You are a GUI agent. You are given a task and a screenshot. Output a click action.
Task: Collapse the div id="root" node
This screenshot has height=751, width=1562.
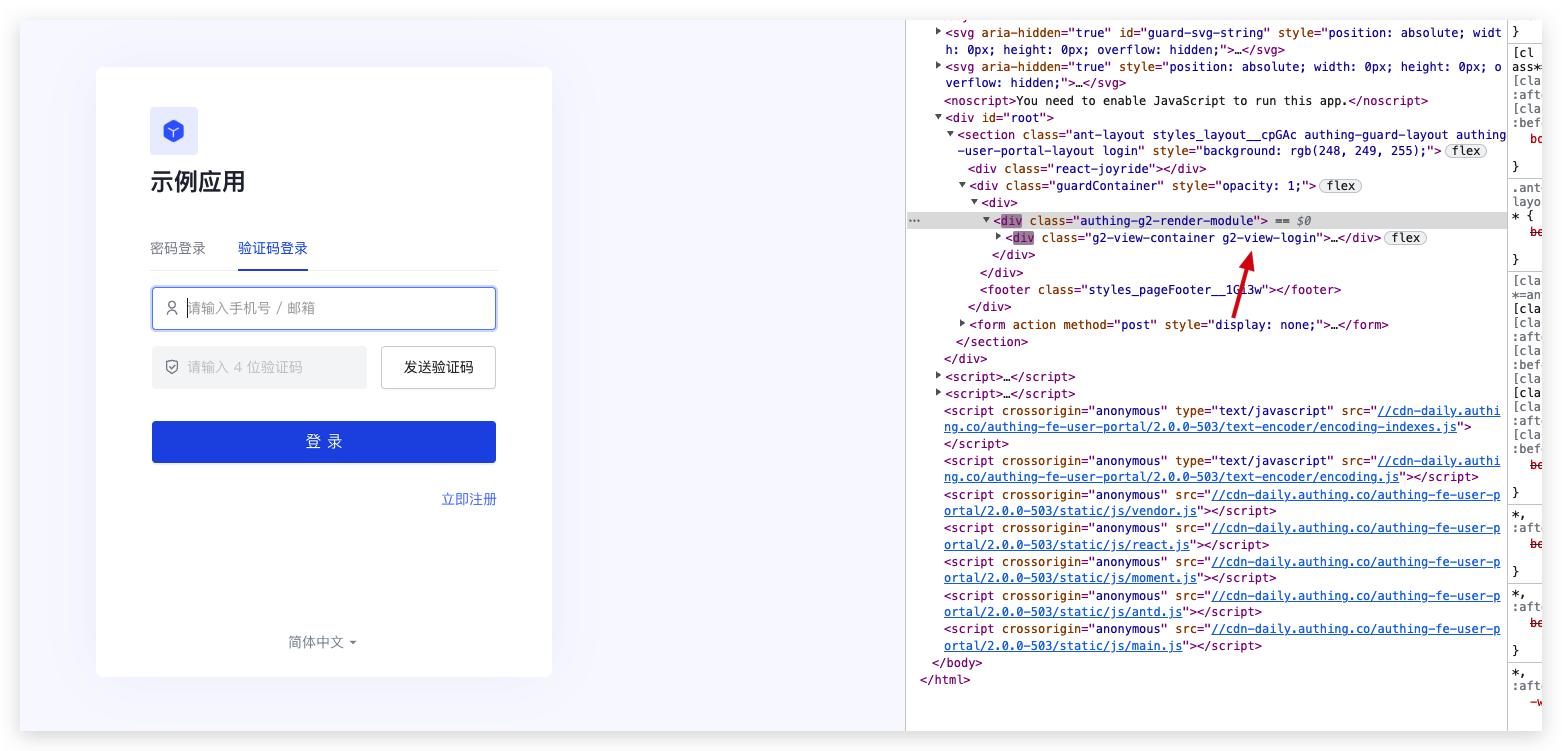[938, 117]
